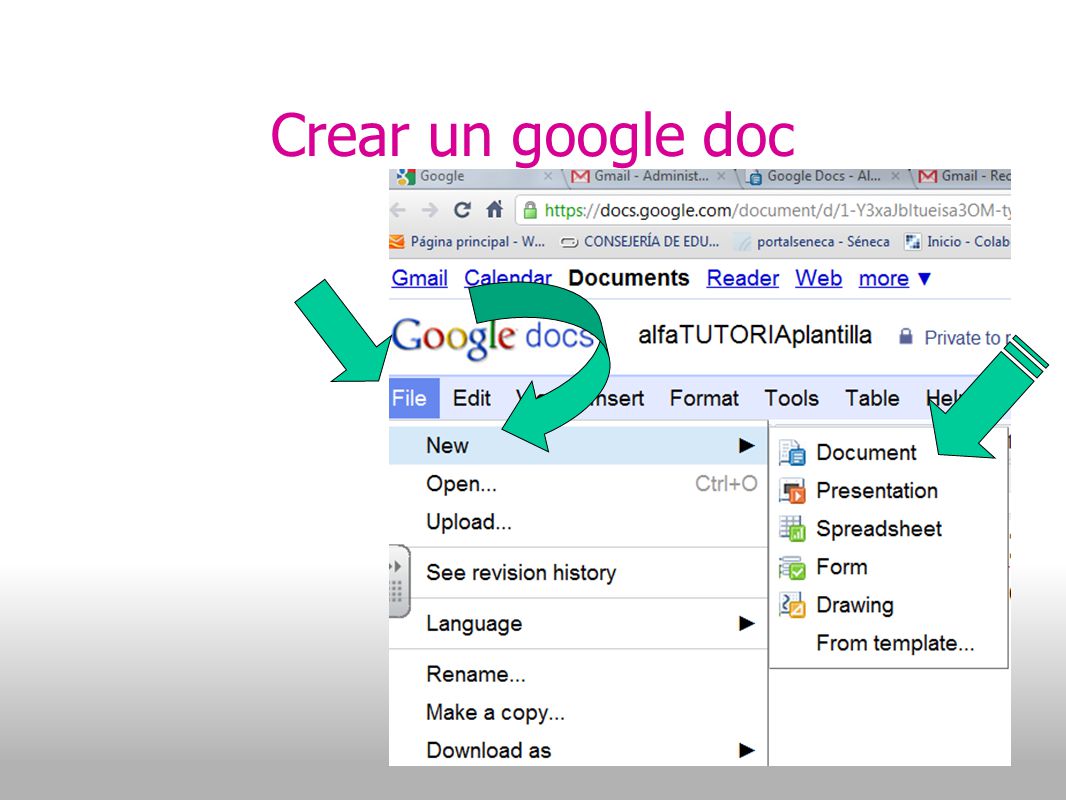The width and height of the screenshot is (1066, 800).
Task: Click the CONSEJERÍA DE EDU bookmark icon
Action: [569, 242]
